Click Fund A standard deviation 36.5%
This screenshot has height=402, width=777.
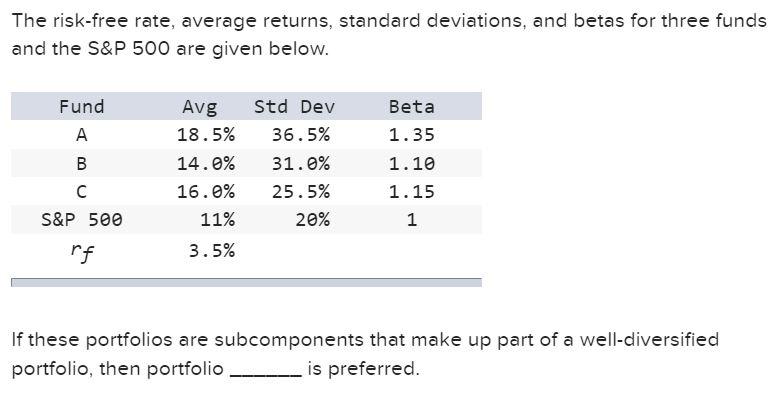pos(300,135)
